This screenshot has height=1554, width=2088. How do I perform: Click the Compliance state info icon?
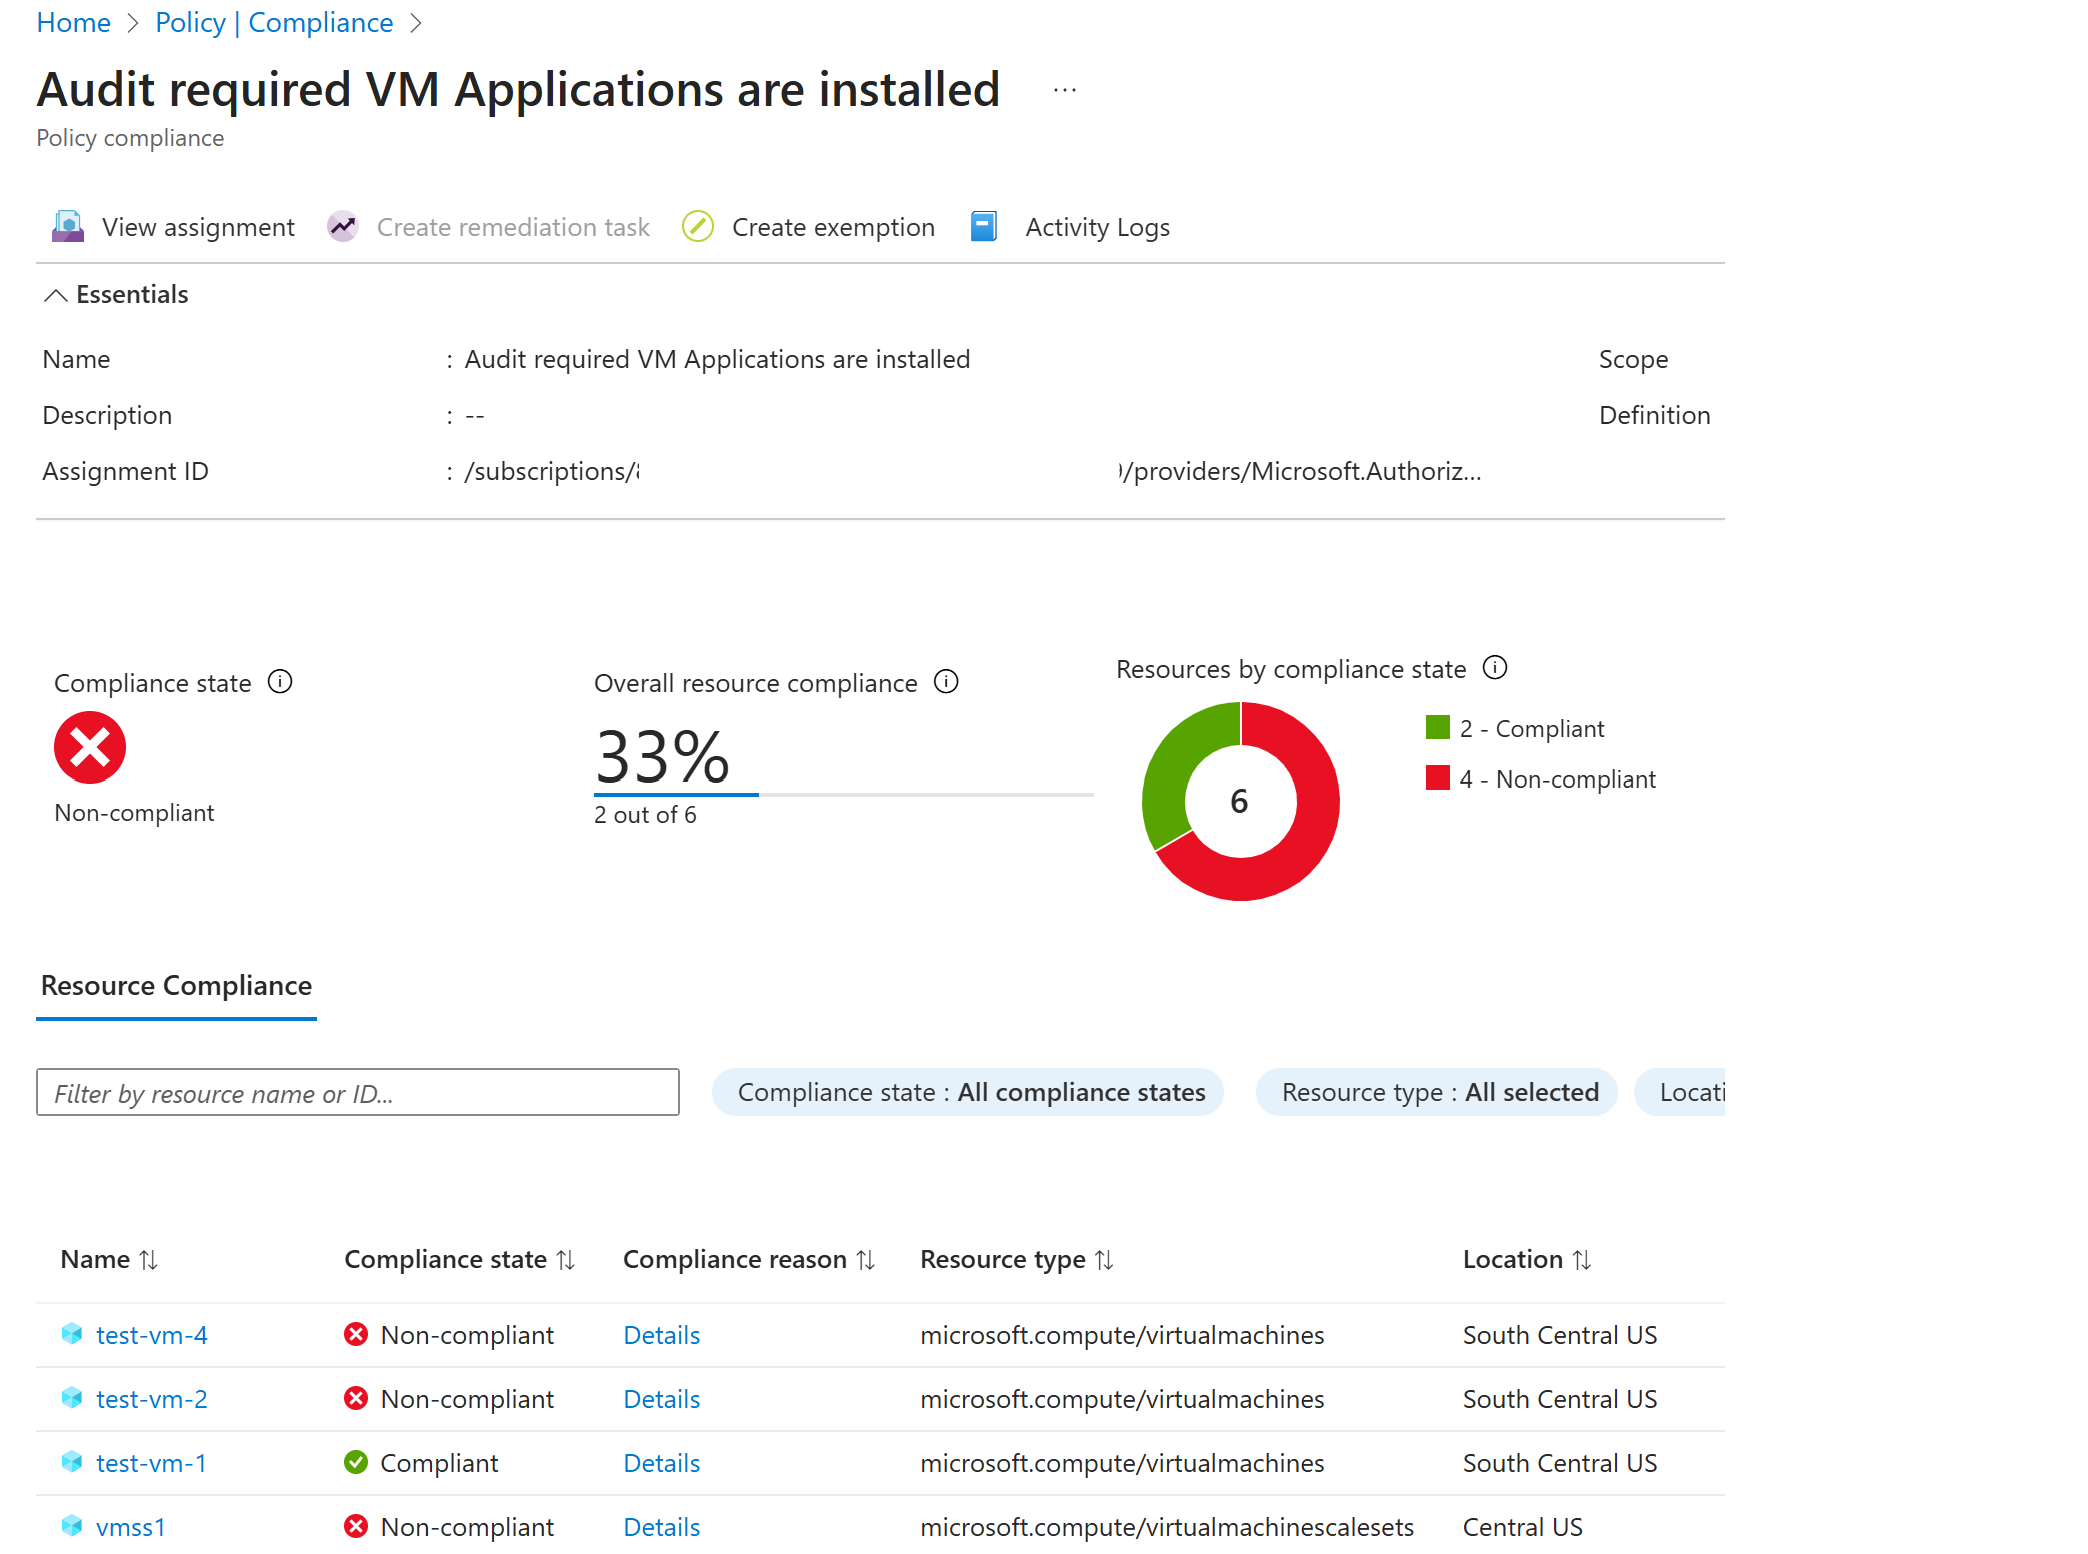point(281,682)
